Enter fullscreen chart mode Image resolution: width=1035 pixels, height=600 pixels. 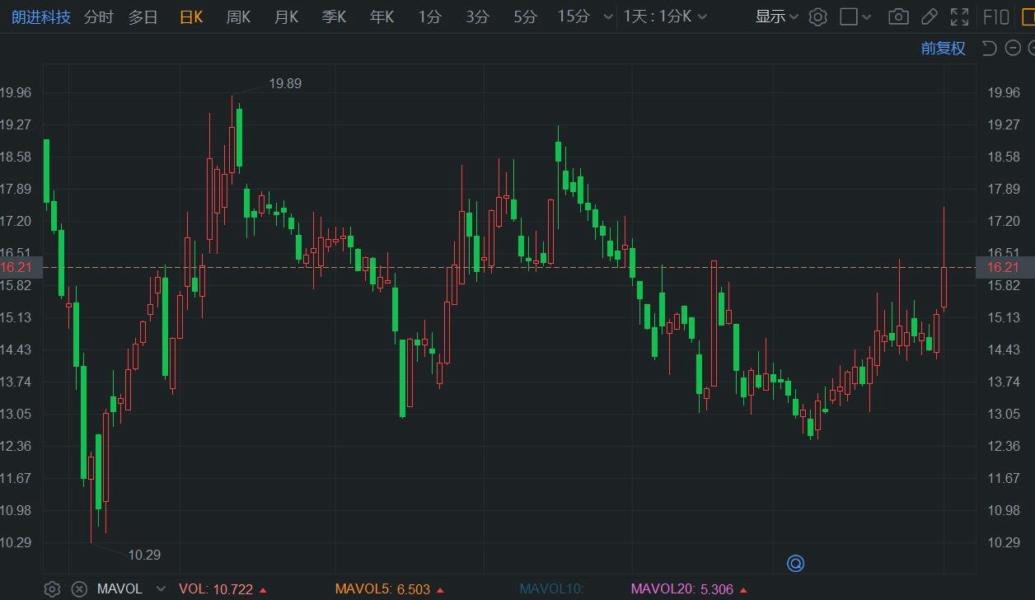[x=959, y=17]
